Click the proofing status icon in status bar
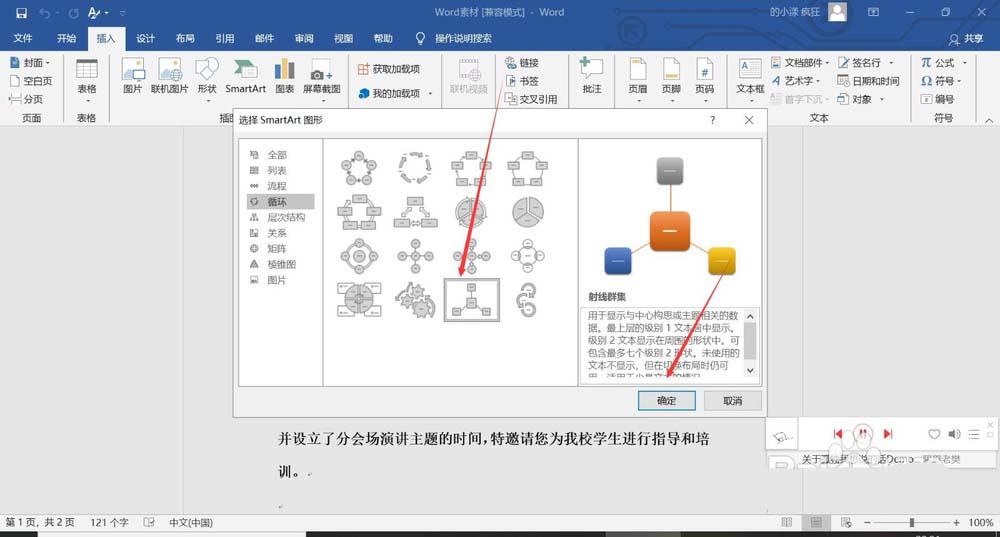 pos(149,522)
